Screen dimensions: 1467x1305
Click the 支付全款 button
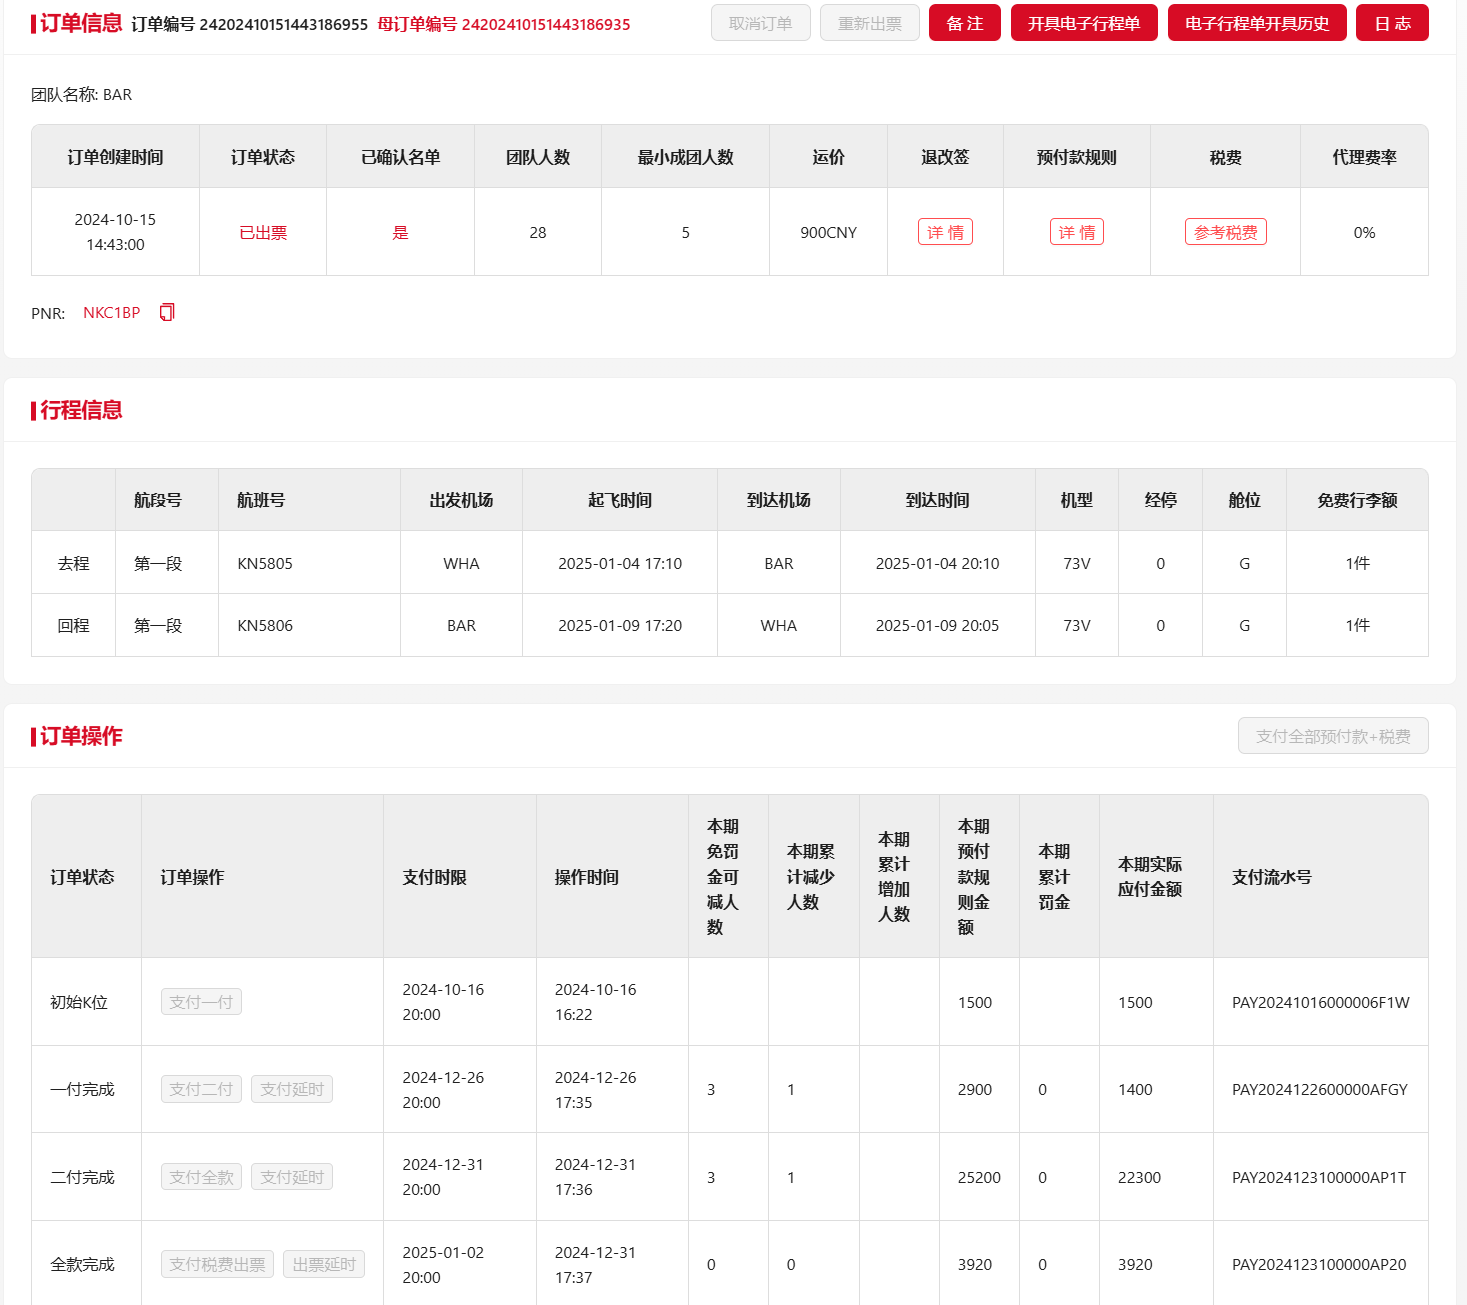tap(201, 1177)
